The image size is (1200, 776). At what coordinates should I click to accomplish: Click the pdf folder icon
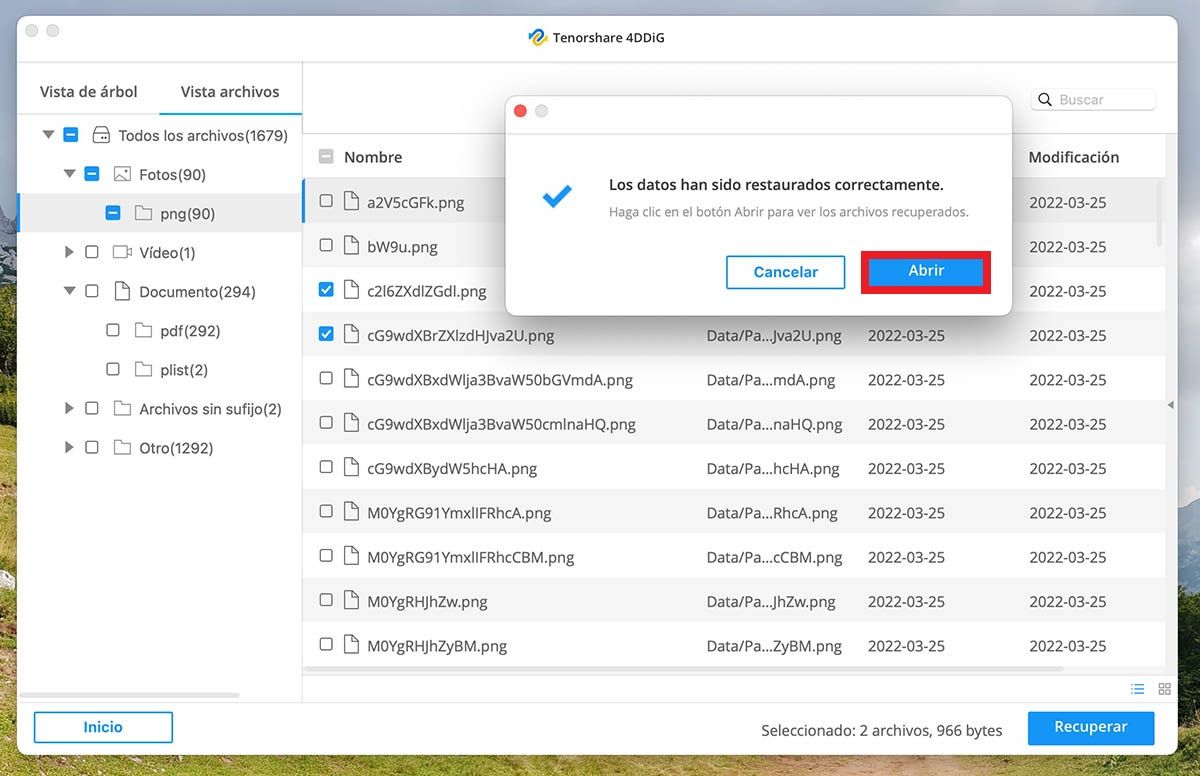click(x=143, y=331)
